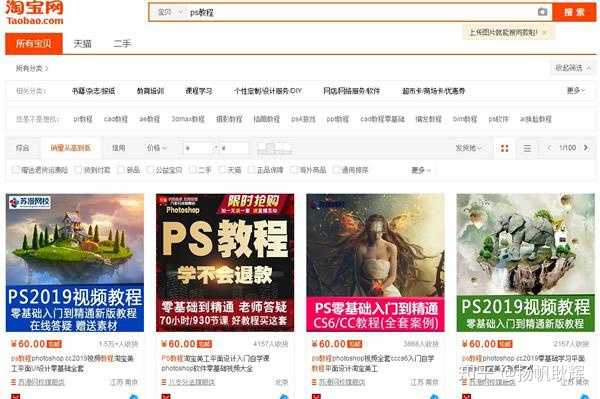Switch to grid view icon

505,148
